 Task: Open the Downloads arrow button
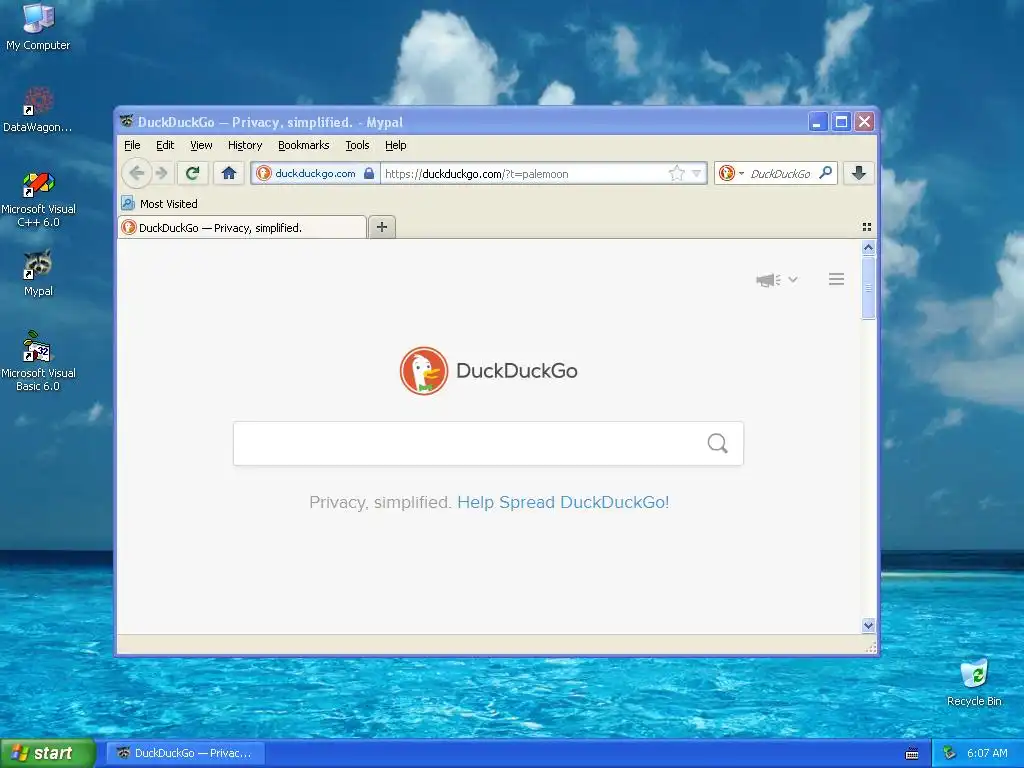859,173
